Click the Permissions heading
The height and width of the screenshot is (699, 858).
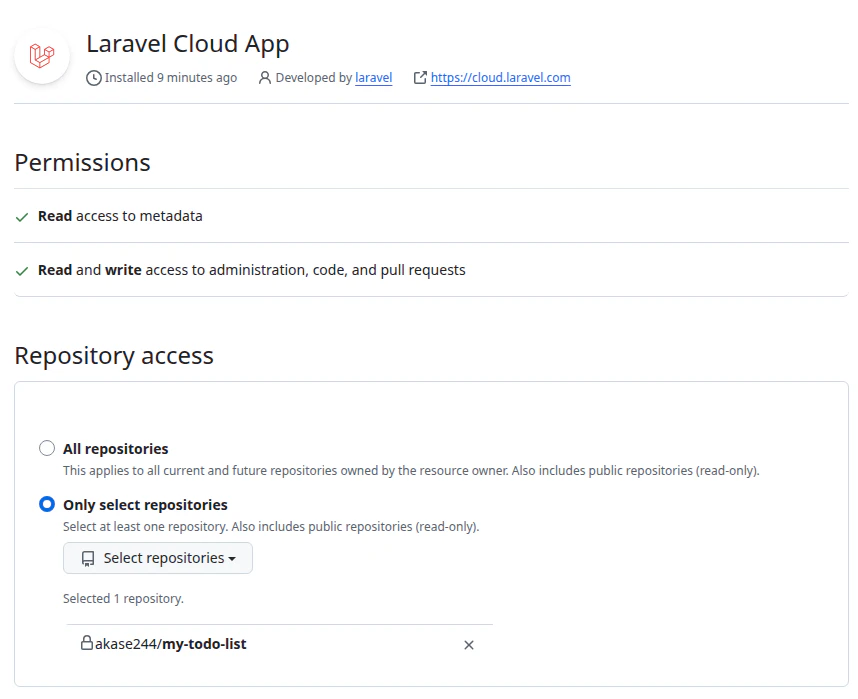(83, 163)
